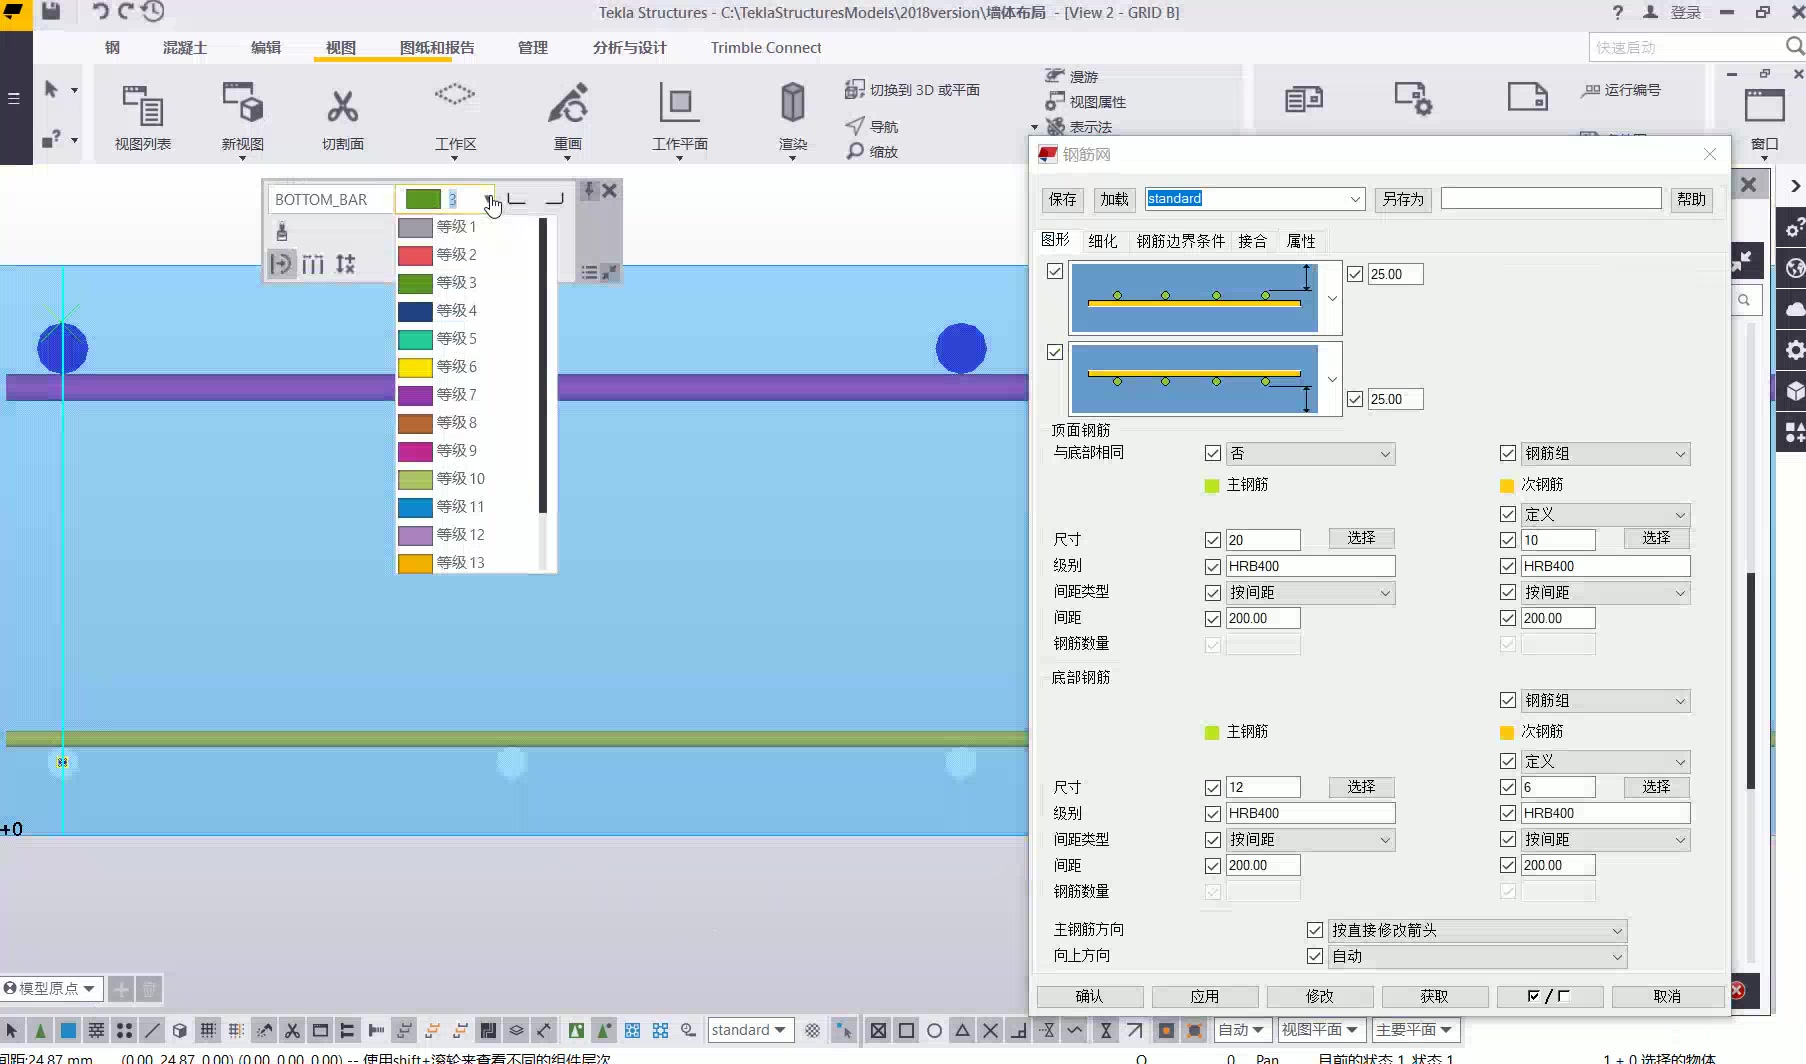Open 表示法 representation settings
Screen dimensions: 1806x1064
pos(1078,126)
